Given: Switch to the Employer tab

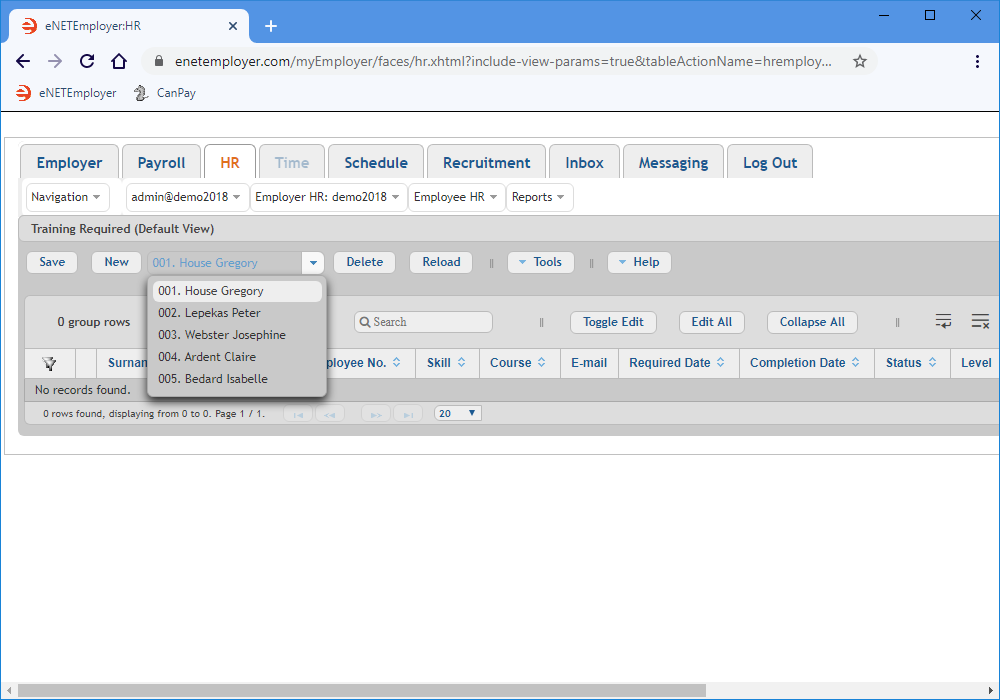Looking at the screenshot, I should pos(70,163).
